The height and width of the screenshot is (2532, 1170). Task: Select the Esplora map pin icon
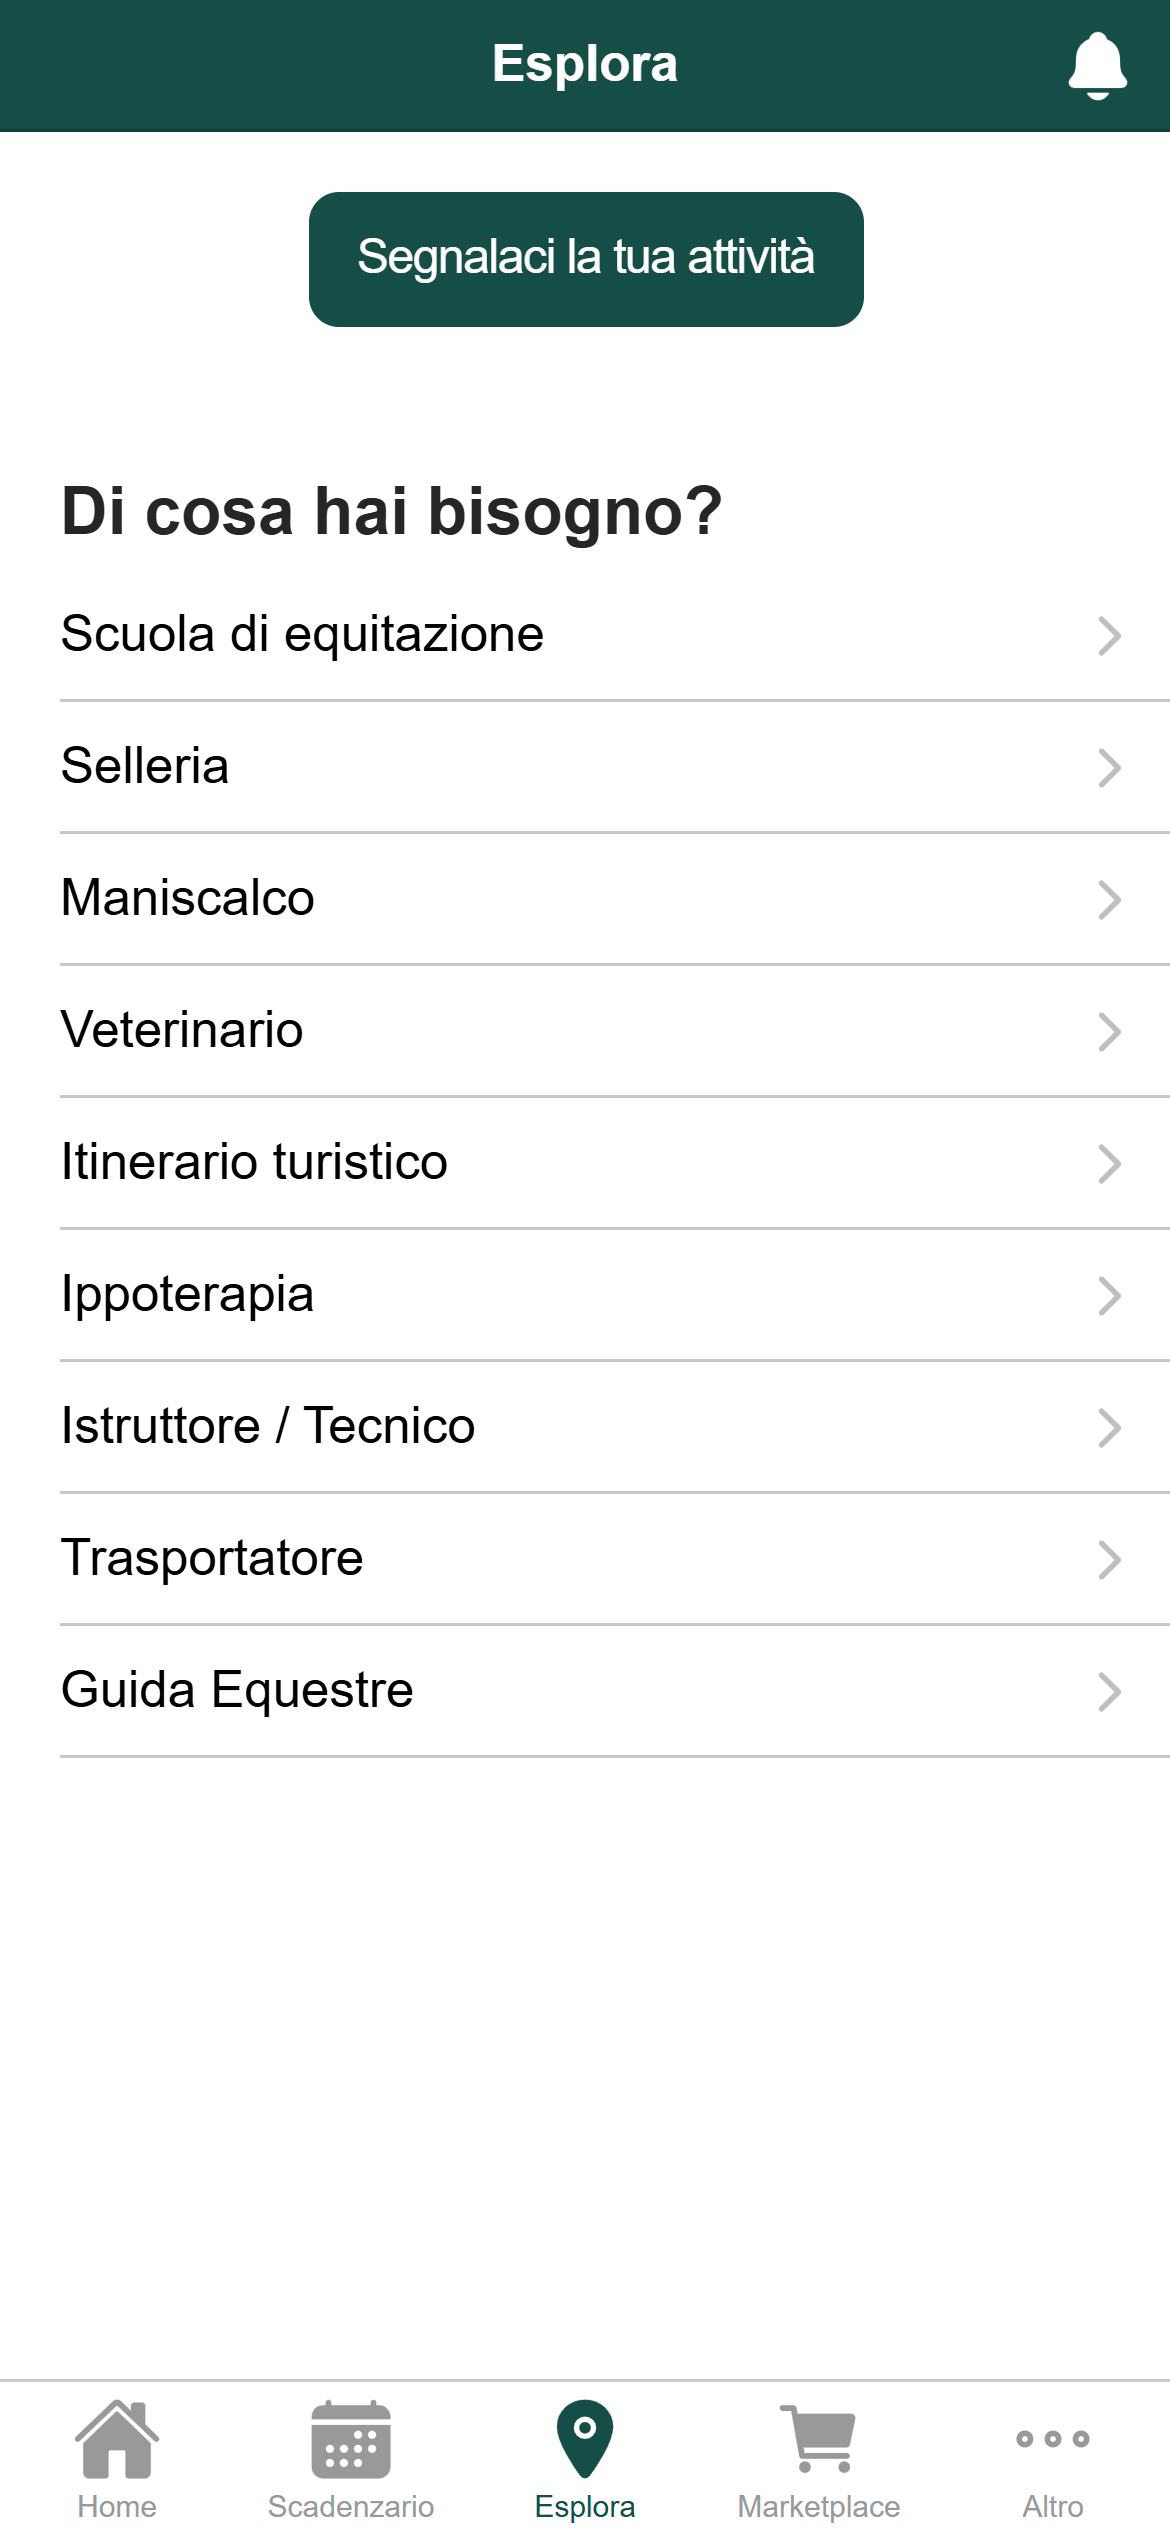585,2438
